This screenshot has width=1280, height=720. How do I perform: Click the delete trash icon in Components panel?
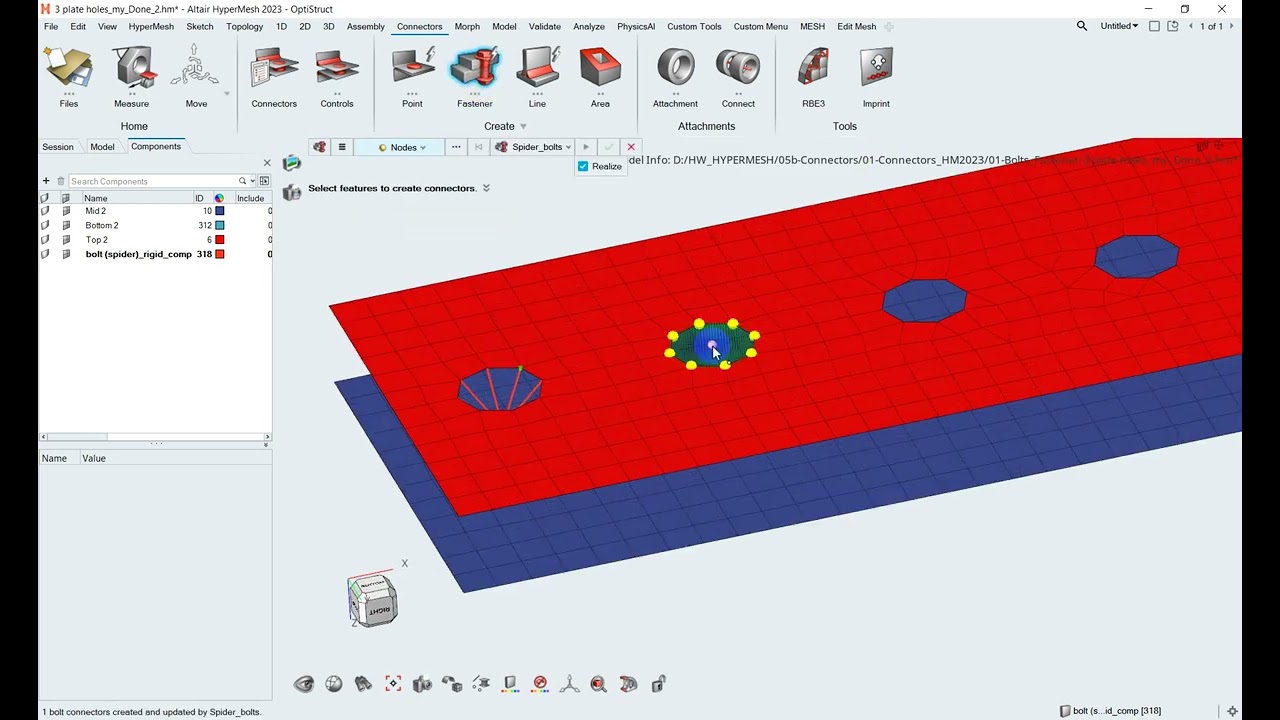click(60, 181)
